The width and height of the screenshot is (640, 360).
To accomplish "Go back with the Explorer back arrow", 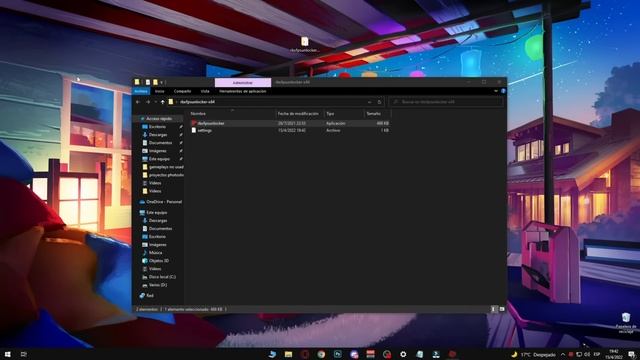I will click(138, 102).
